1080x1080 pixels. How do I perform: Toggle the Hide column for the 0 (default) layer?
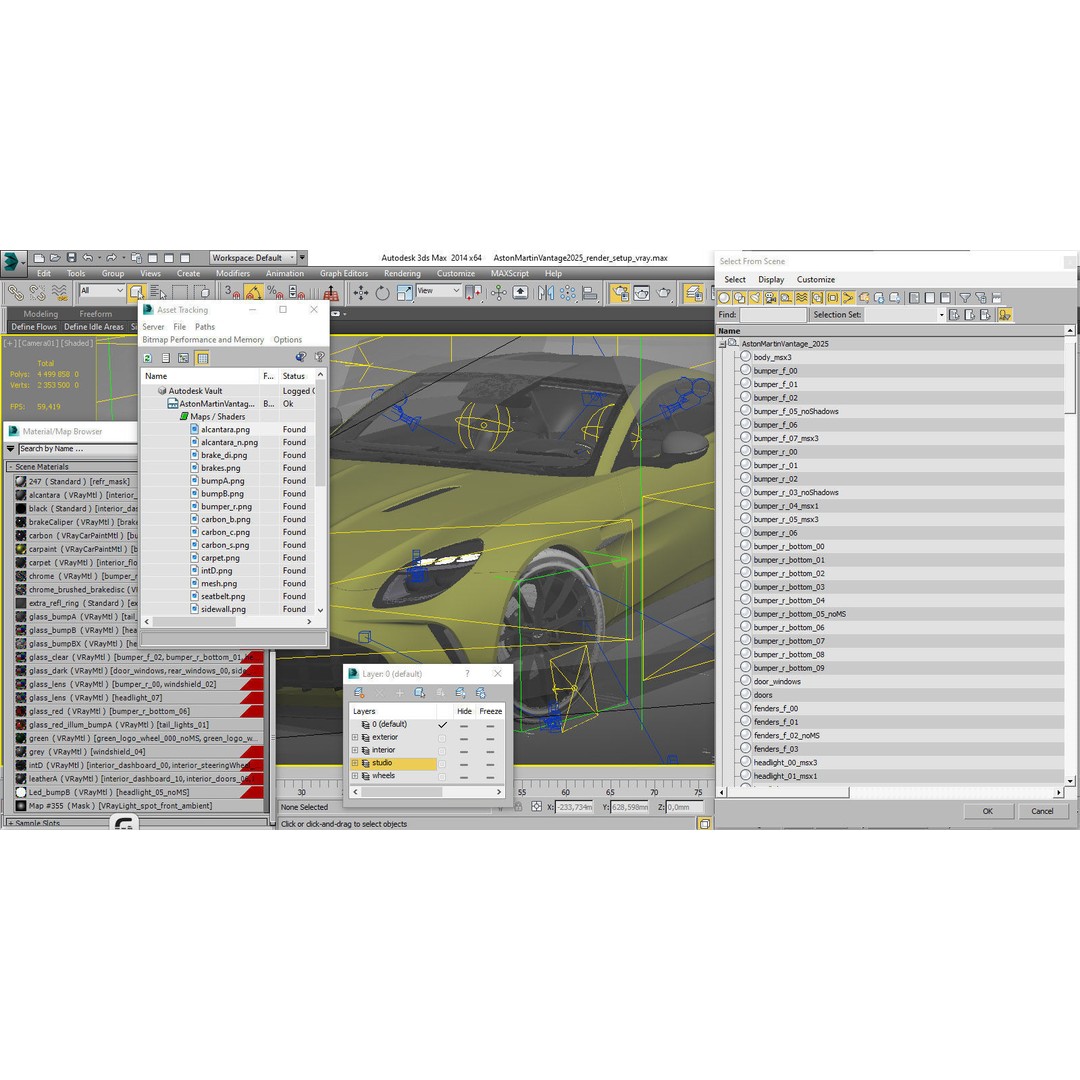point(464,725)
